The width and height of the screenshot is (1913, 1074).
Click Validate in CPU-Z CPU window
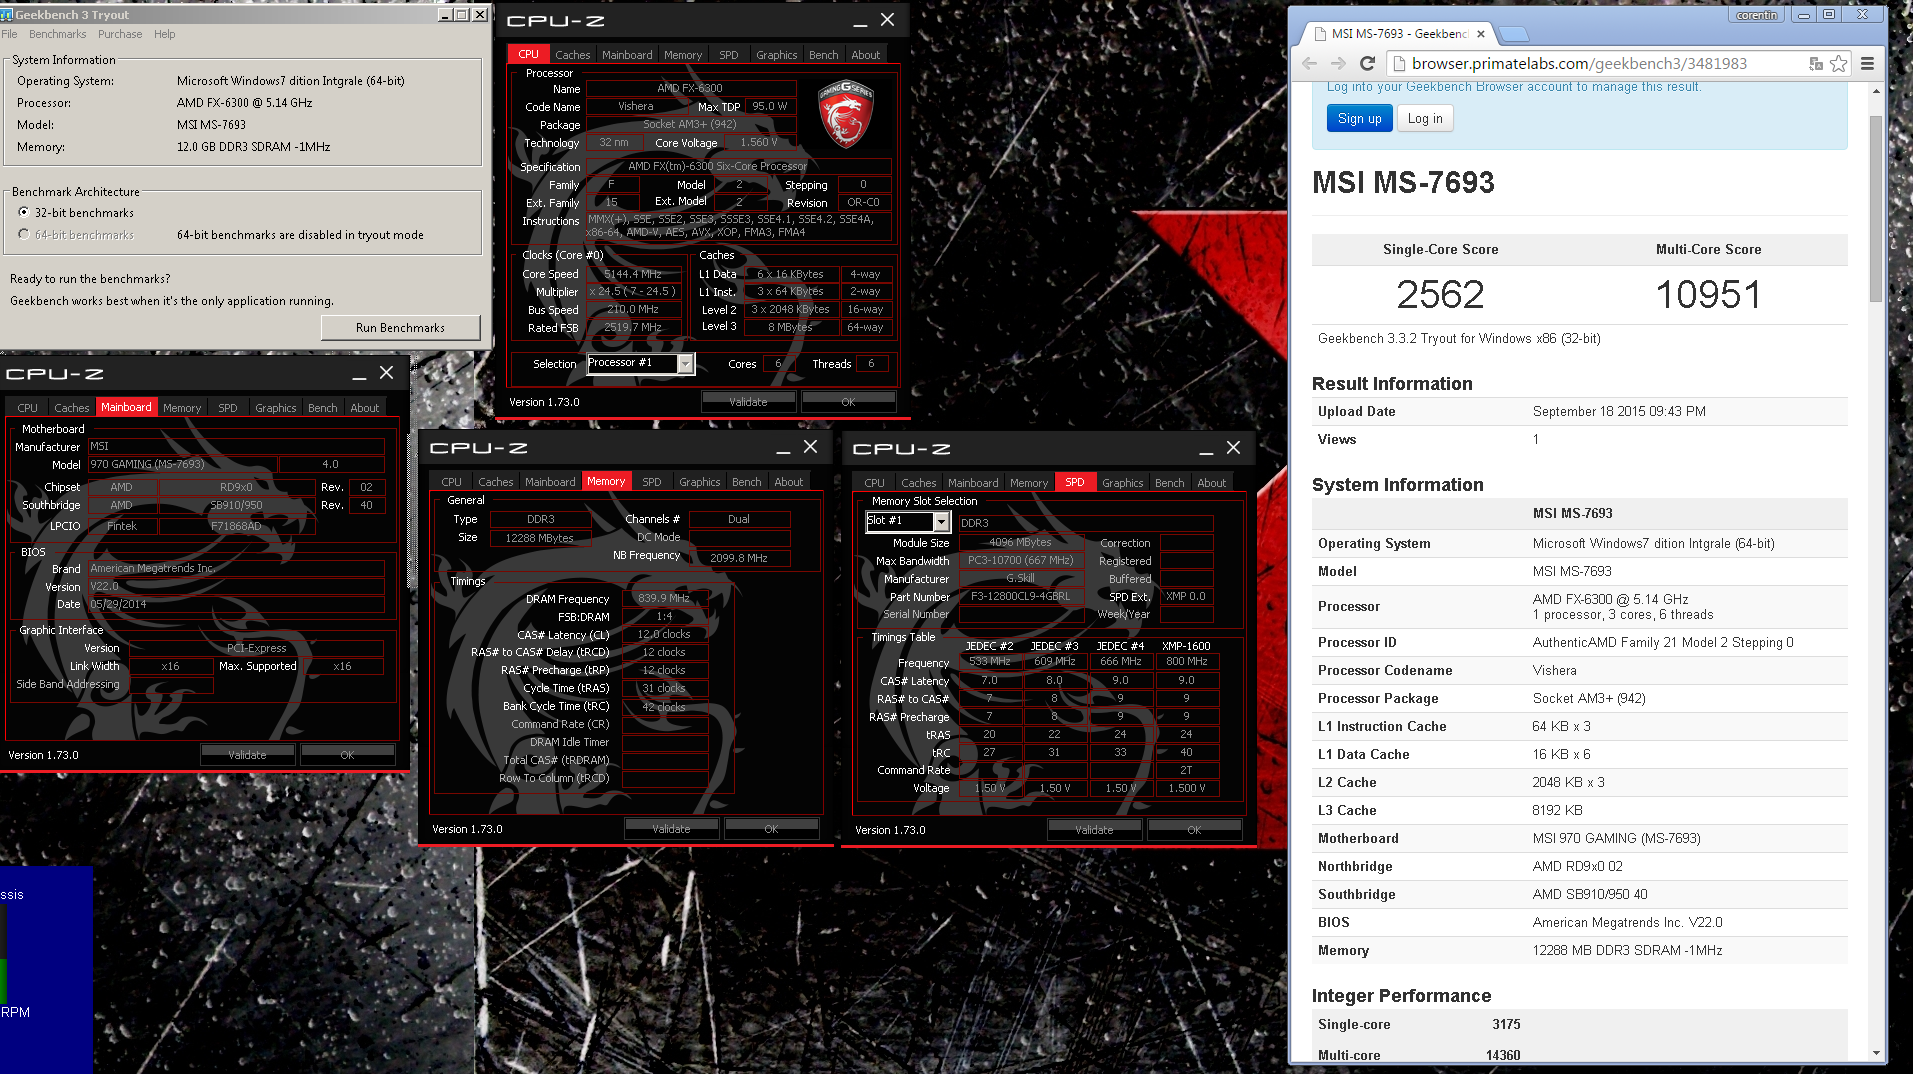pos(748,402)
